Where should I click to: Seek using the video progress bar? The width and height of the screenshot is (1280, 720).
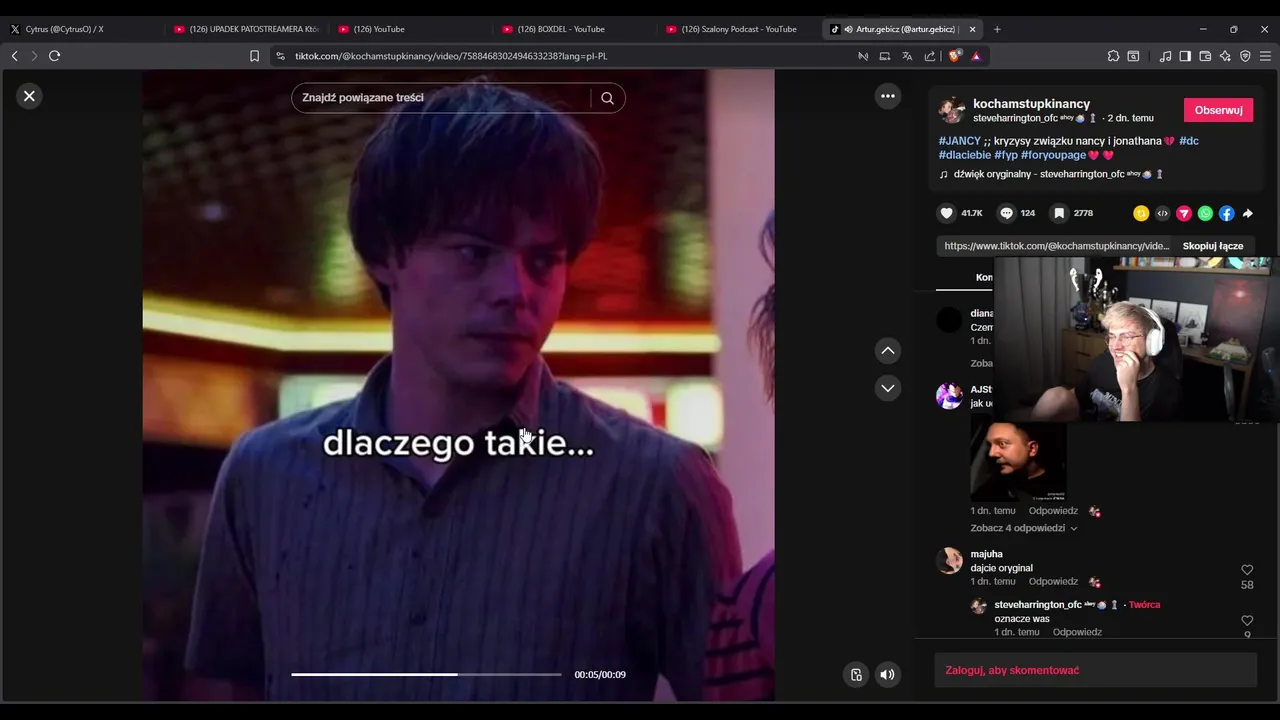pyautogui.click(x=426, y=674)
